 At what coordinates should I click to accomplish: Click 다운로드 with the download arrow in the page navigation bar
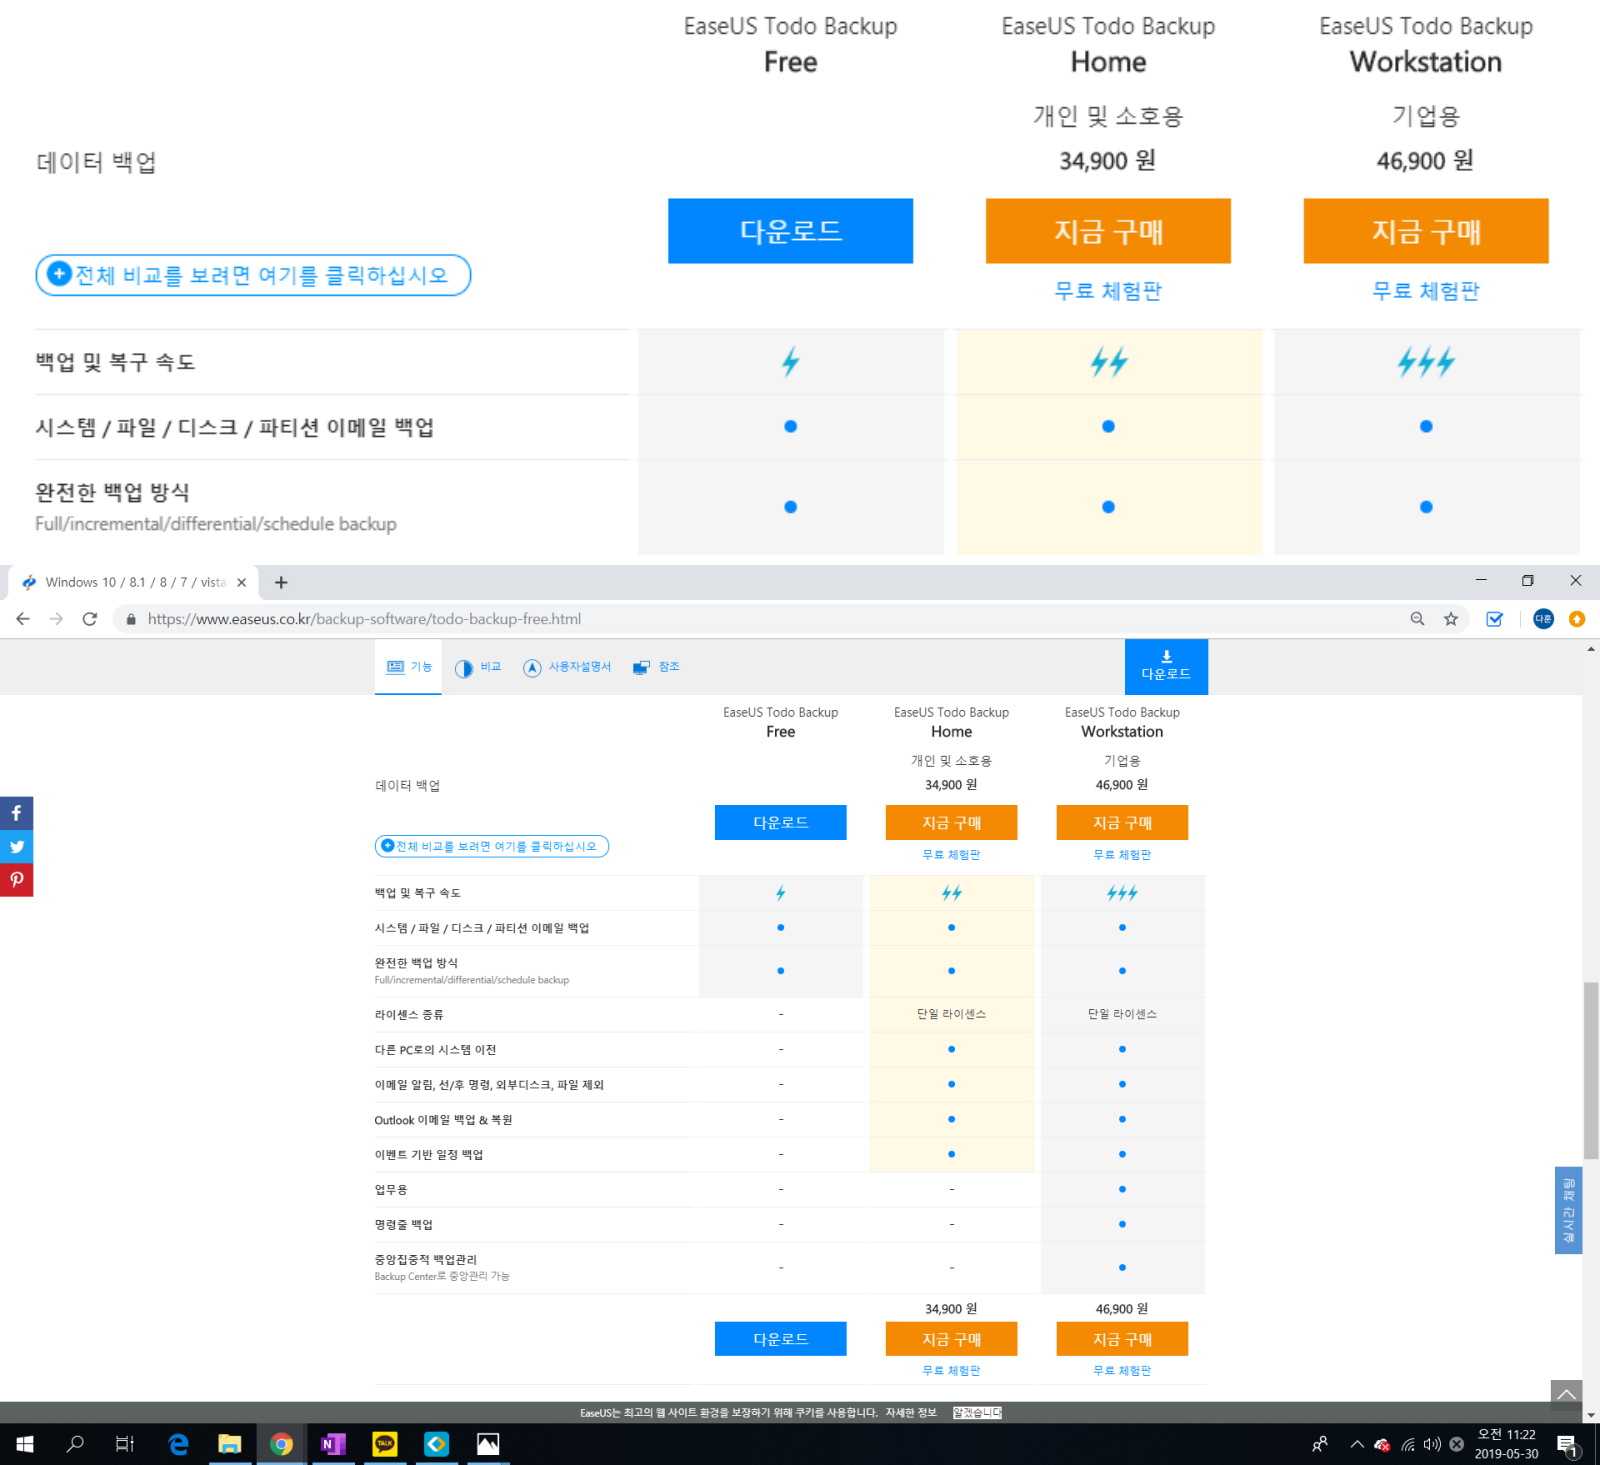point(1166,667)
